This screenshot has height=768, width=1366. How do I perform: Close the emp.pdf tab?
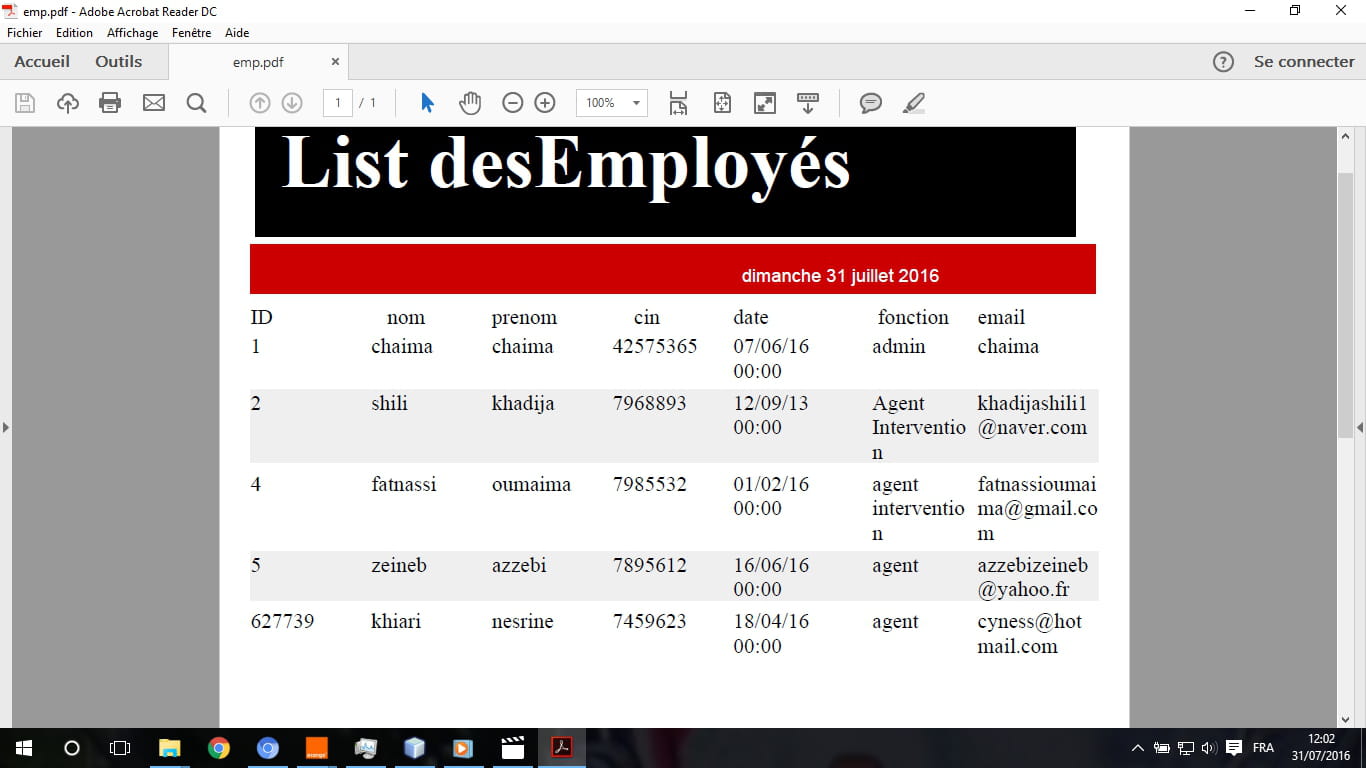click(335, 62)
